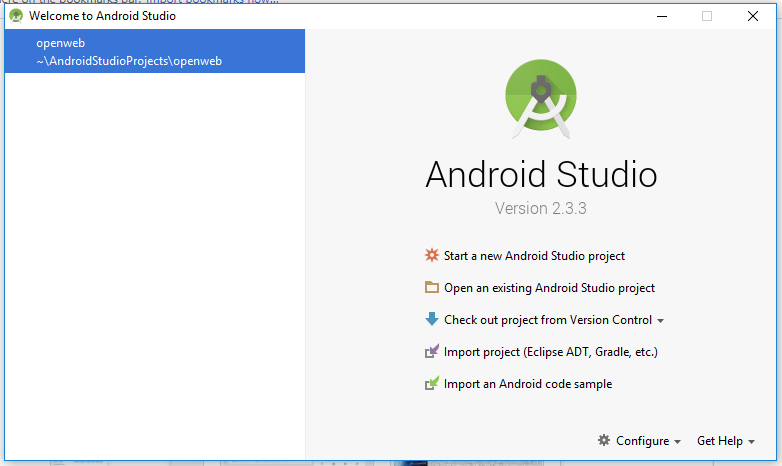This screenshot has height=466, width=782.
Task: Click the large Android Studio logo
Action: click(x=541, y=99)
